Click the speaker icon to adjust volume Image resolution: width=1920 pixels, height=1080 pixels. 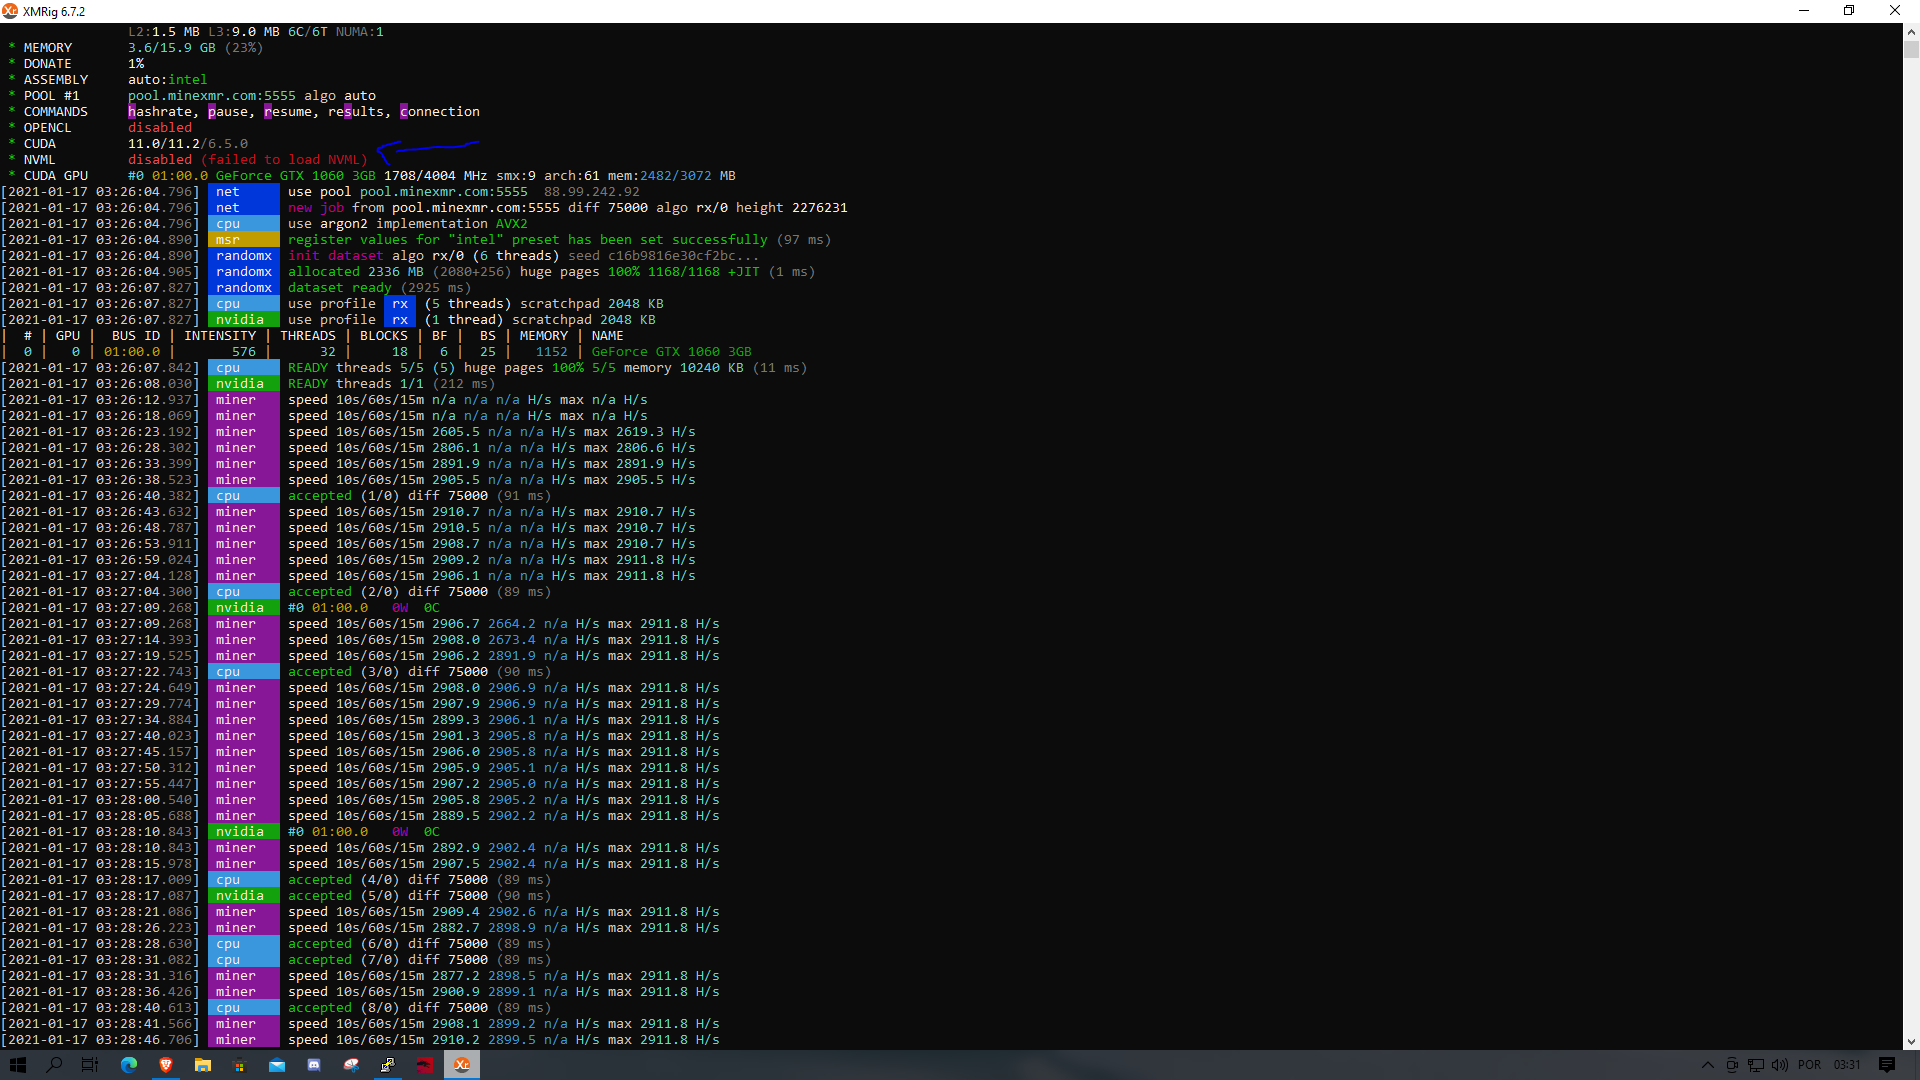1781,1065
